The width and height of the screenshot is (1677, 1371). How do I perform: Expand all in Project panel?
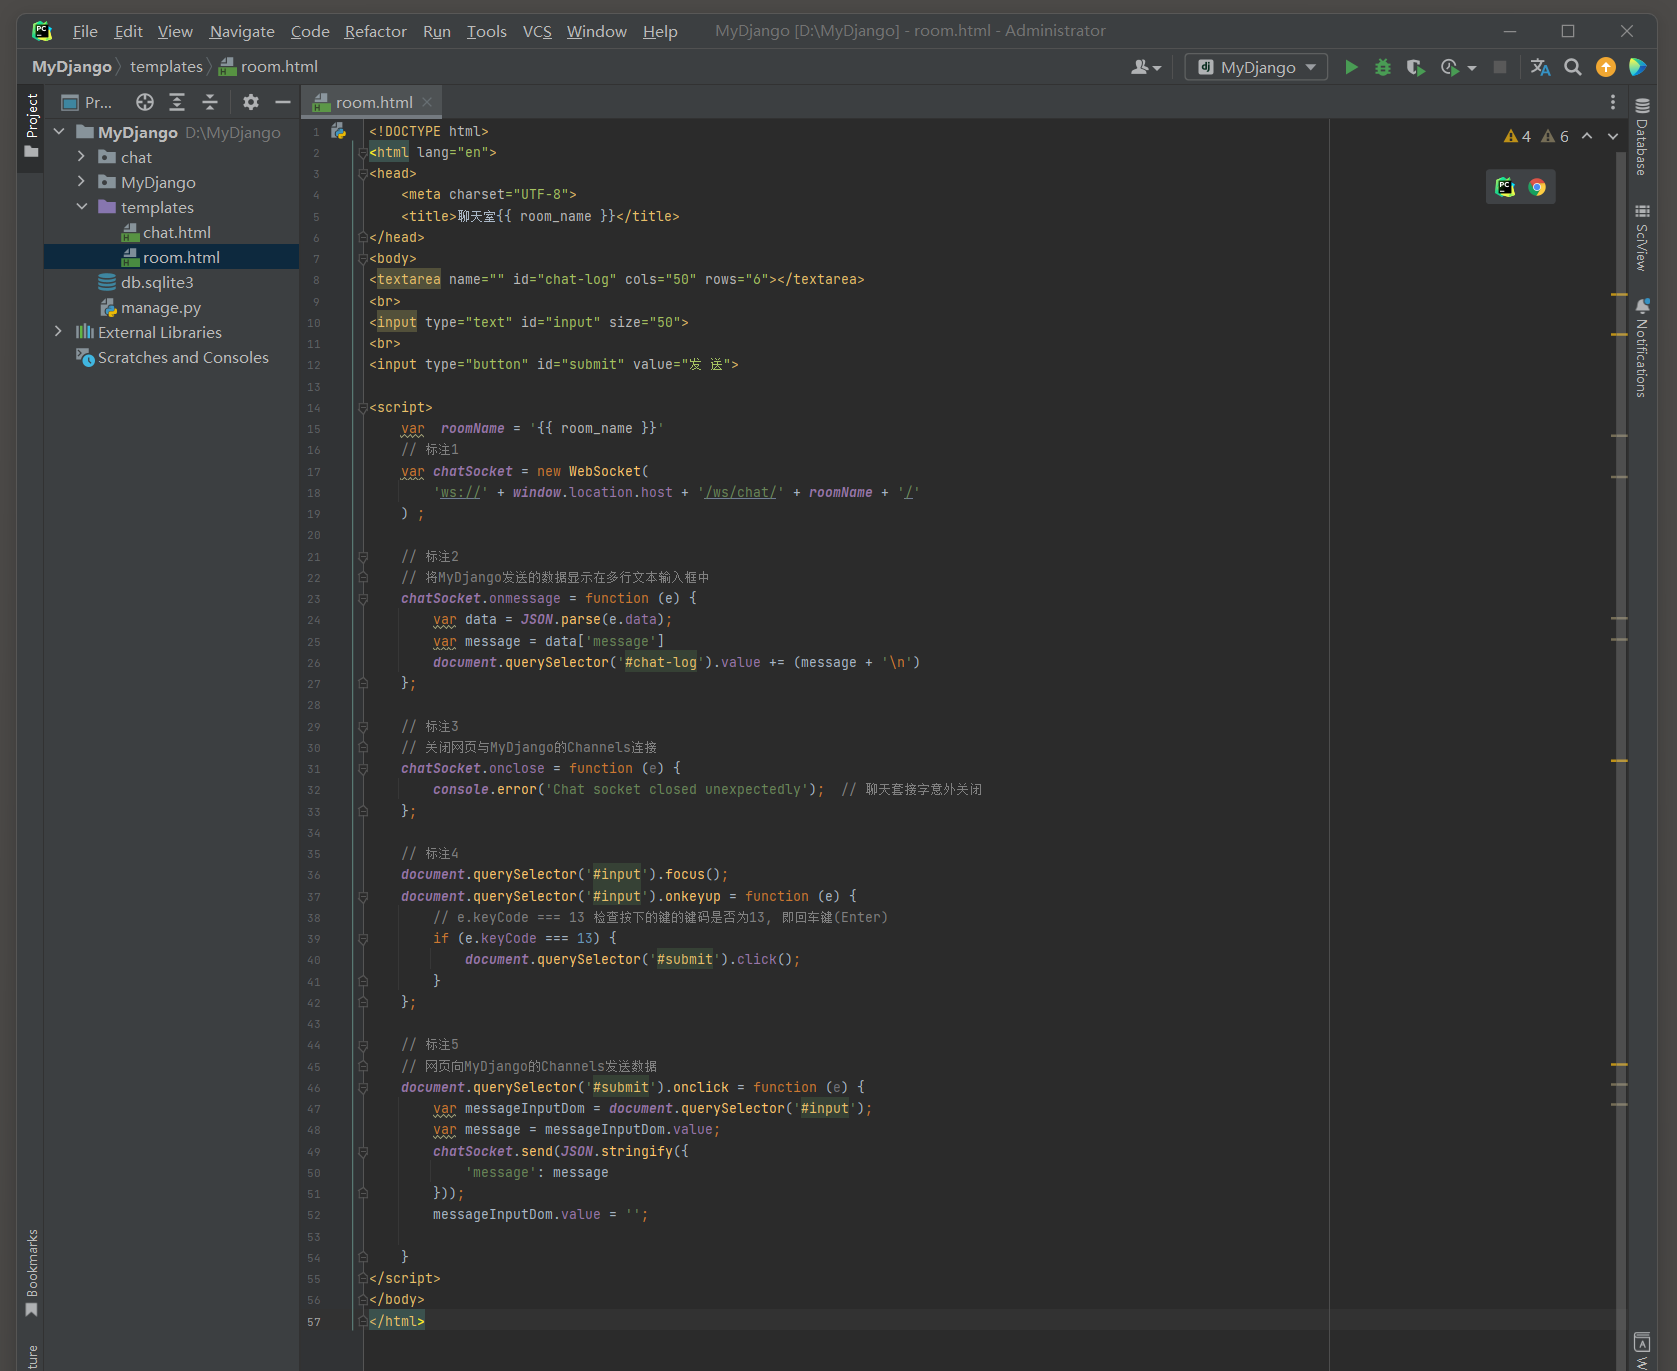[x=177, y=102]
